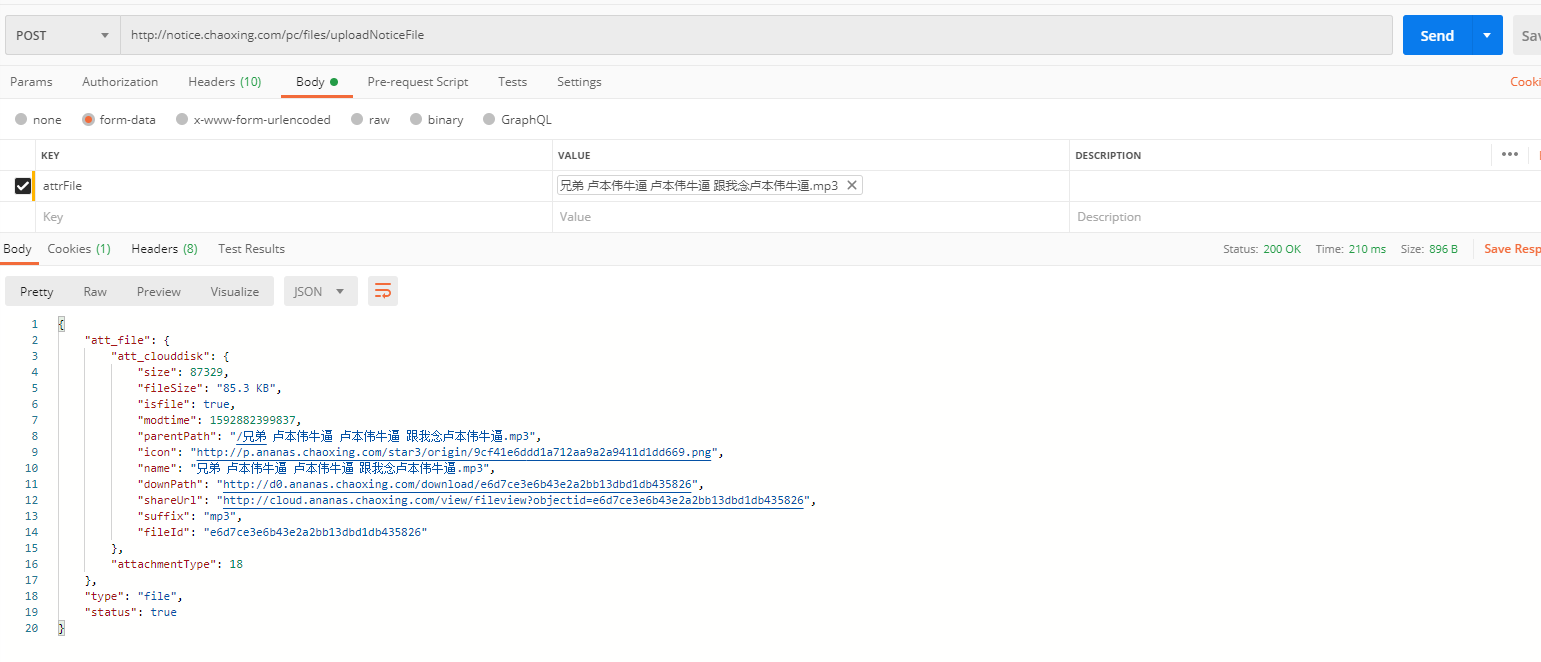1541x662 pixels.
Task: Choose the binary body radio button
Action: pos(415,119)
